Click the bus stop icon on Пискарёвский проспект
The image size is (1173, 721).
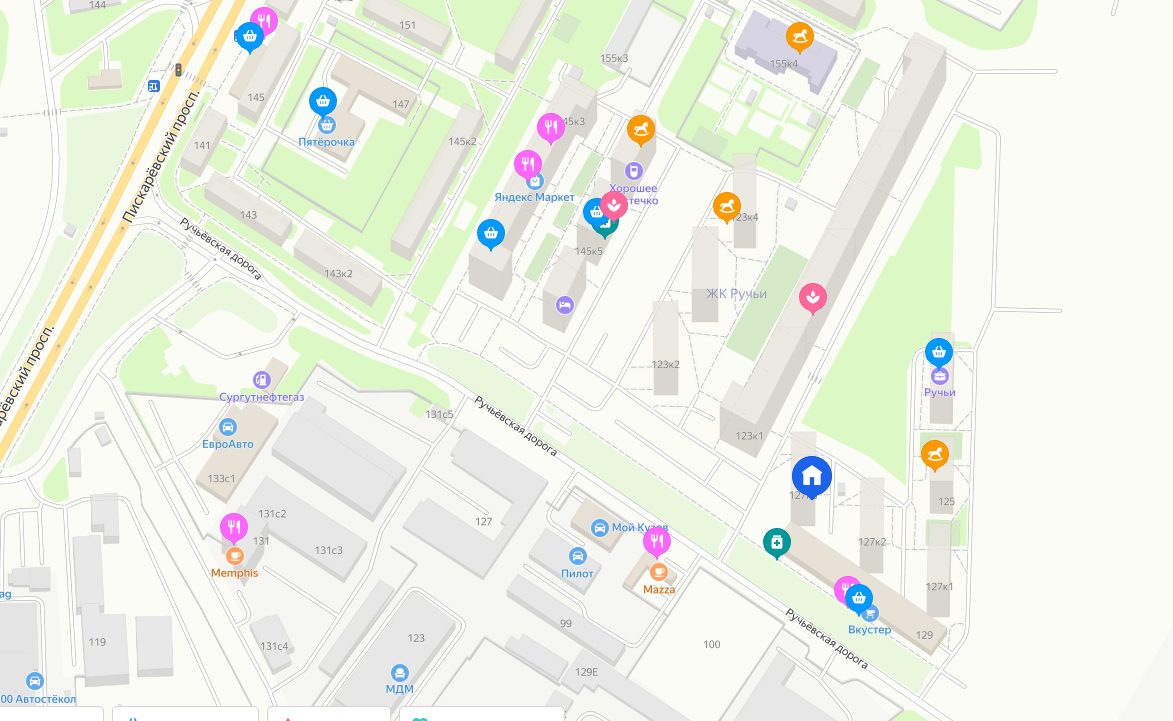(x=153, y=86)
